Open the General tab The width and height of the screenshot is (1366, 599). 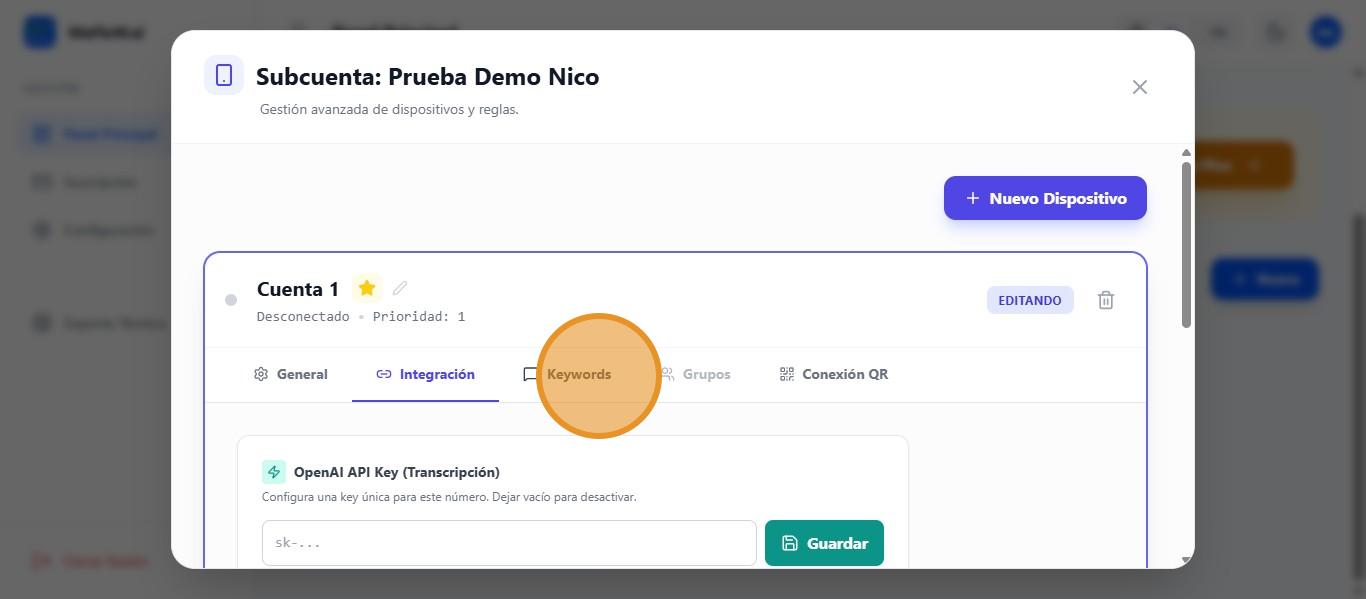pyautogui.click(x=291, y=374)
